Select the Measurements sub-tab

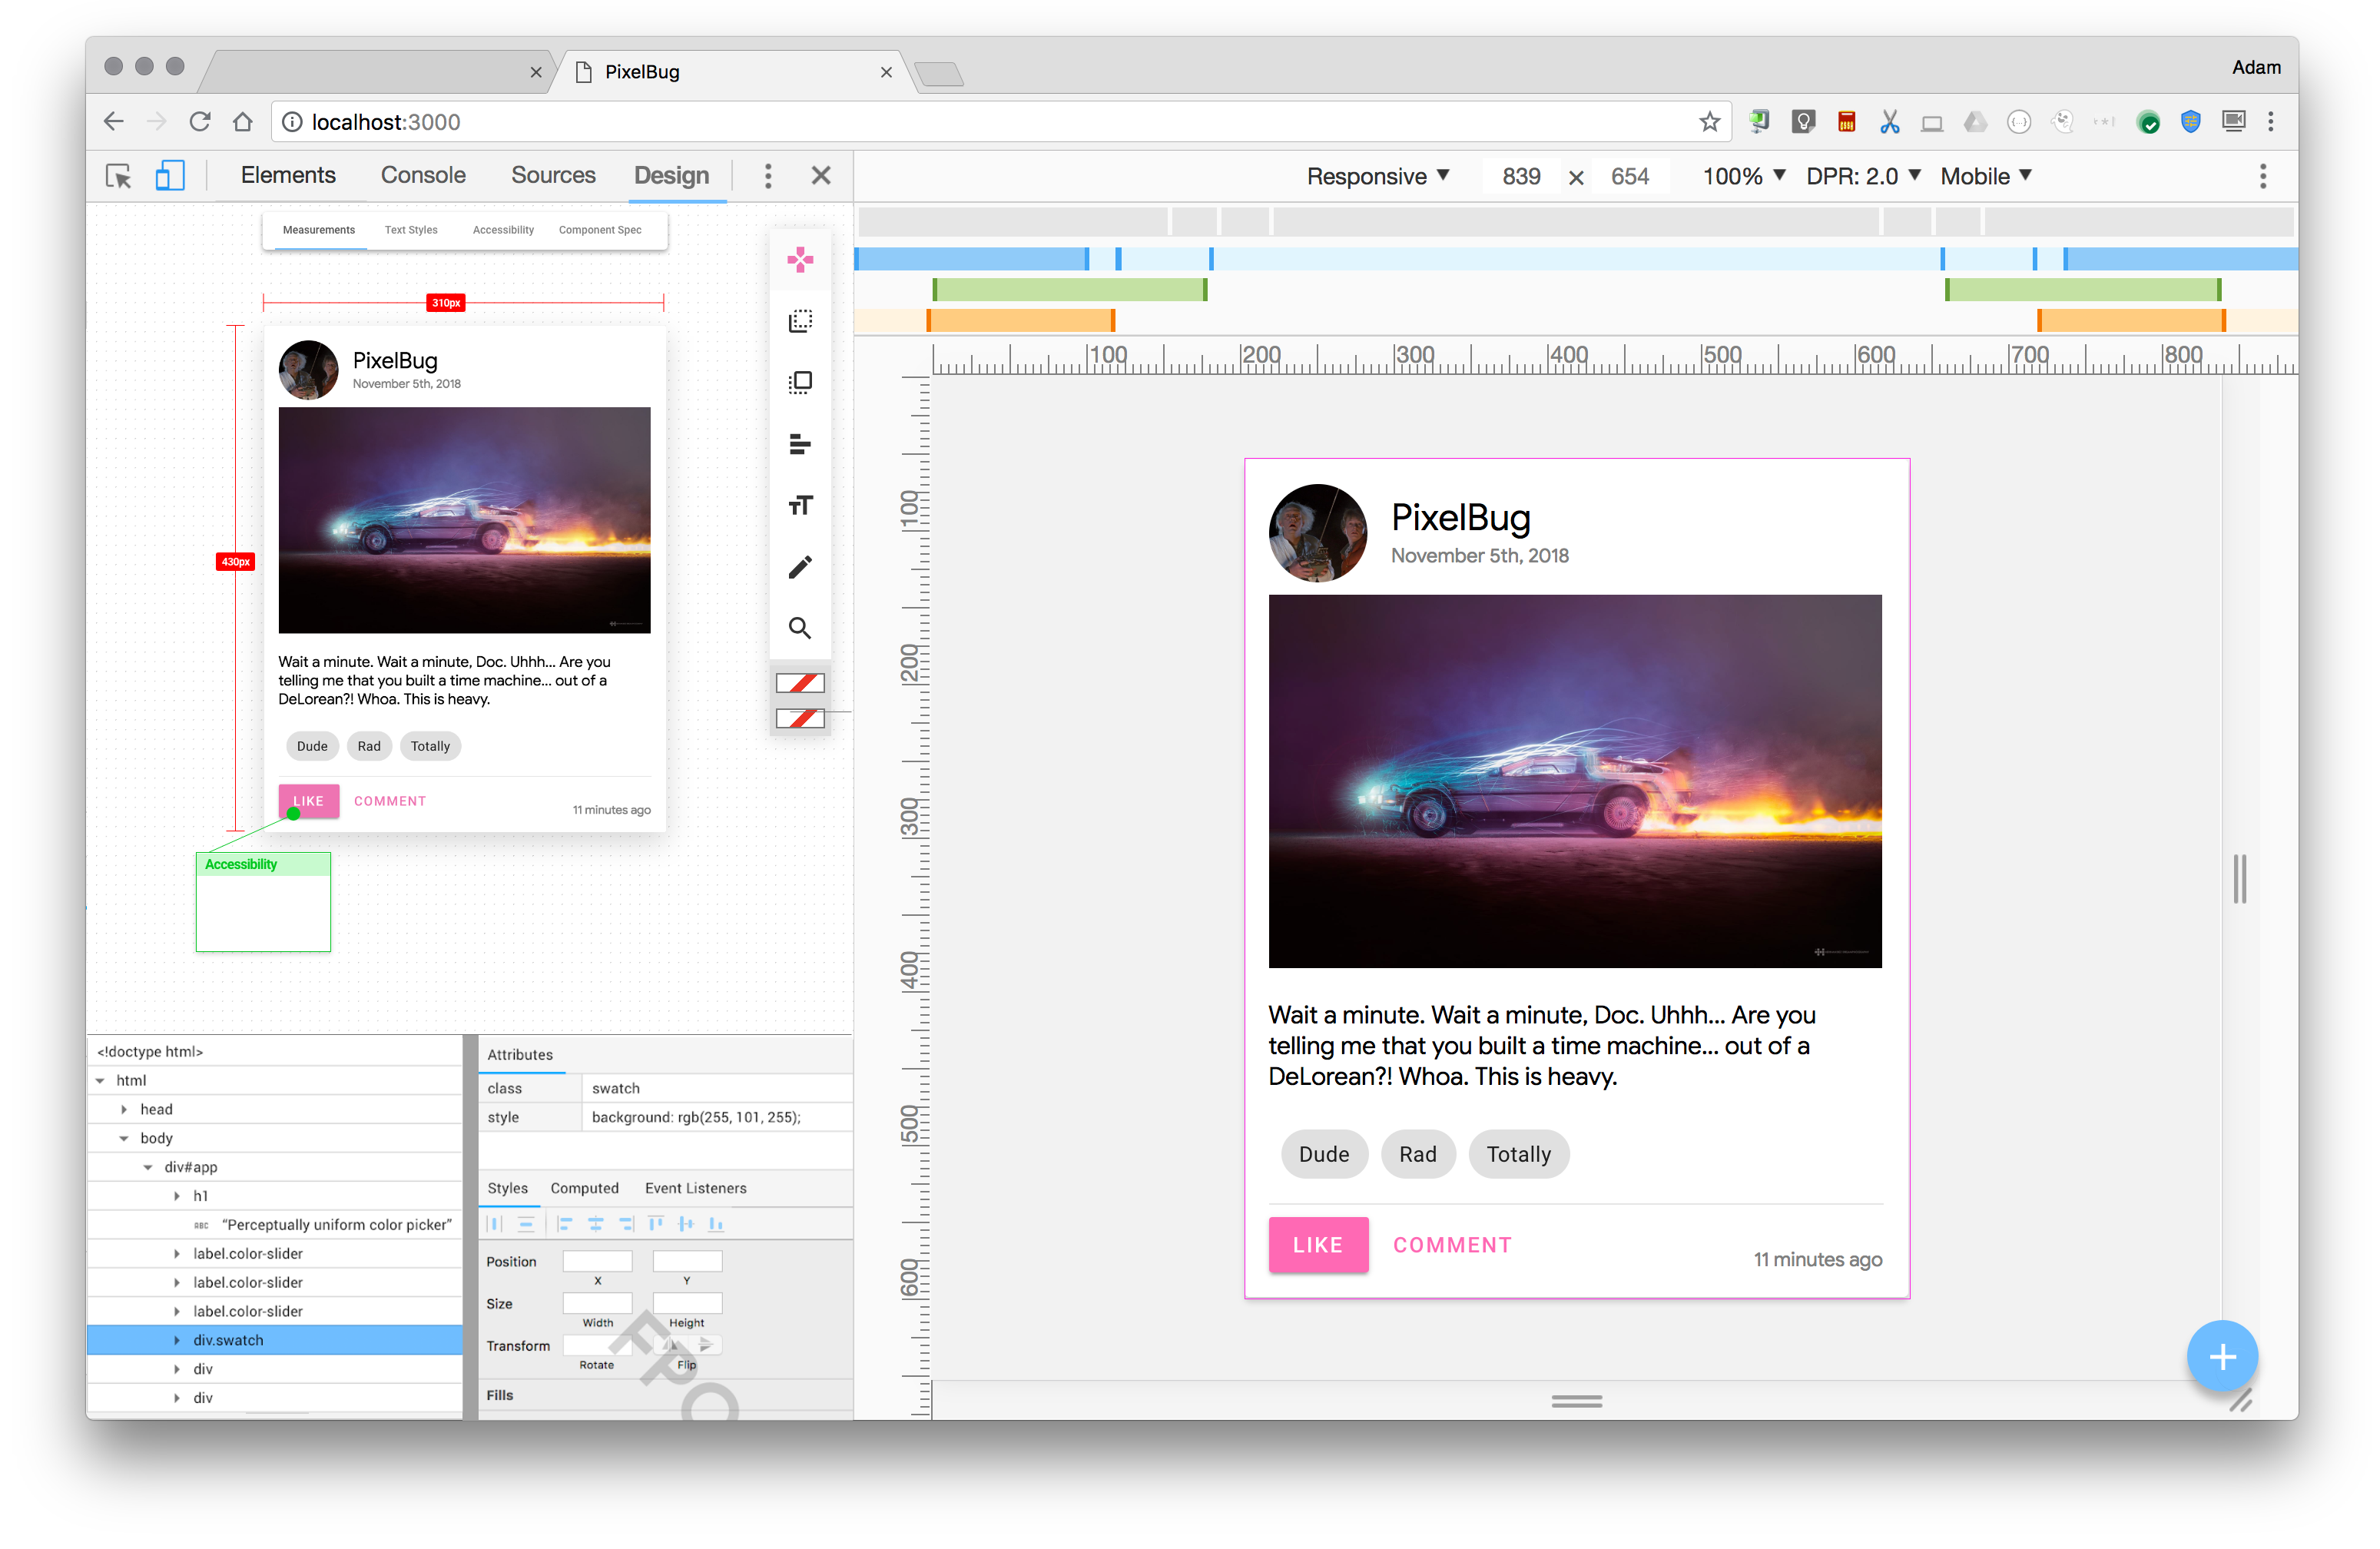pos(319,230)
